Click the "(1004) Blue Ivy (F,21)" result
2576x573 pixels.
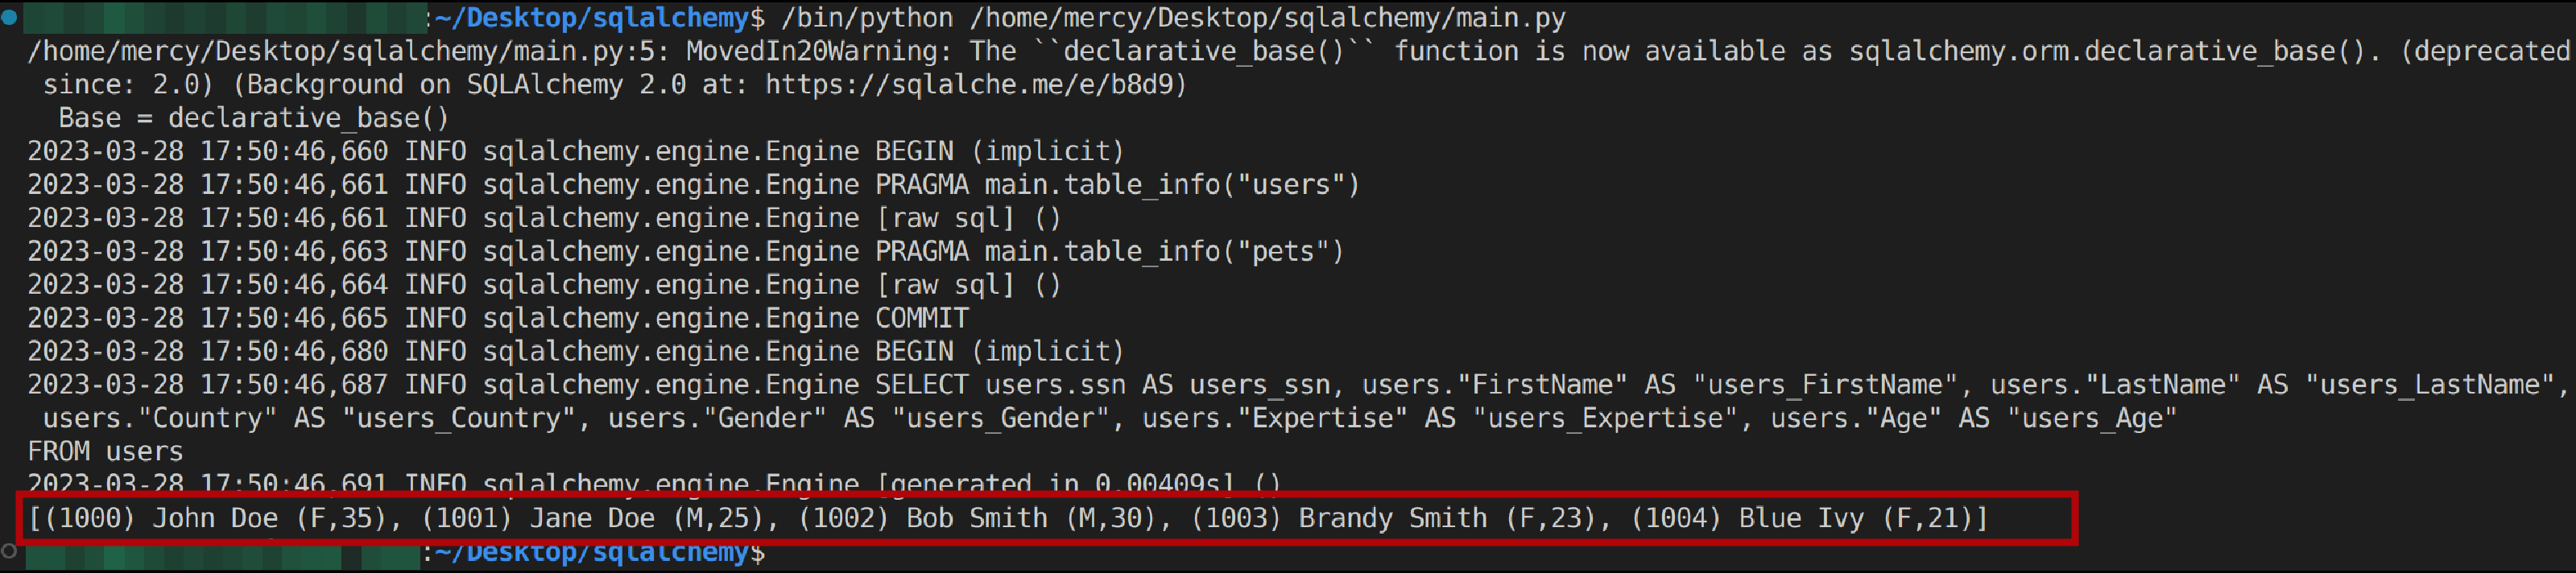1806,518
